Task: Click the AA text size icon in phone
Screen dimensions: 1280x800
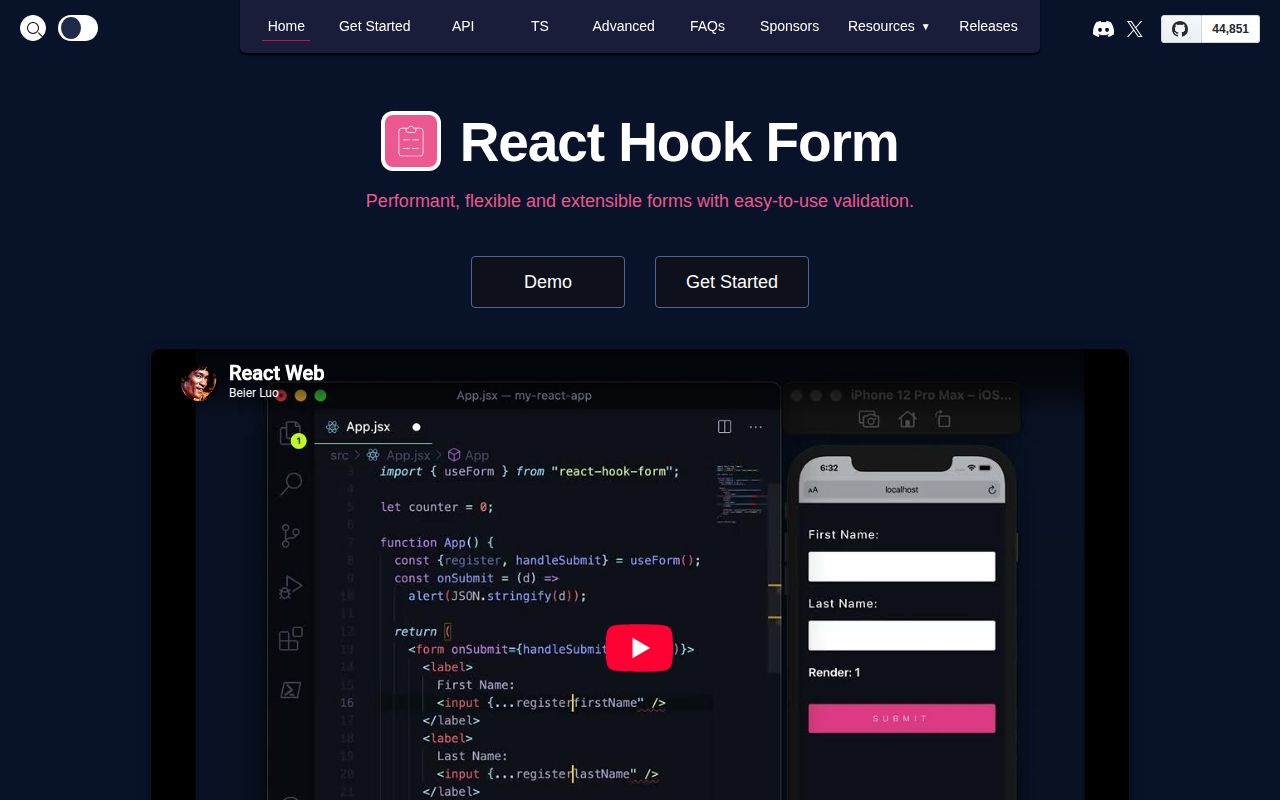Action: click(x=813, y=490)
